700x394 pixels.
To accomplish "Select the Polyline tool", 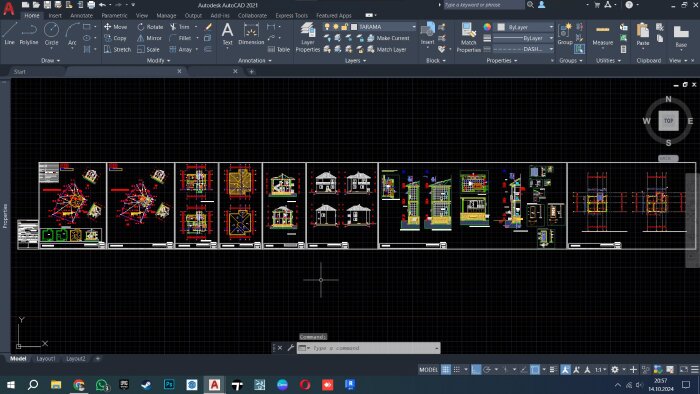I will pyautogui.click(x=29, y=33).
